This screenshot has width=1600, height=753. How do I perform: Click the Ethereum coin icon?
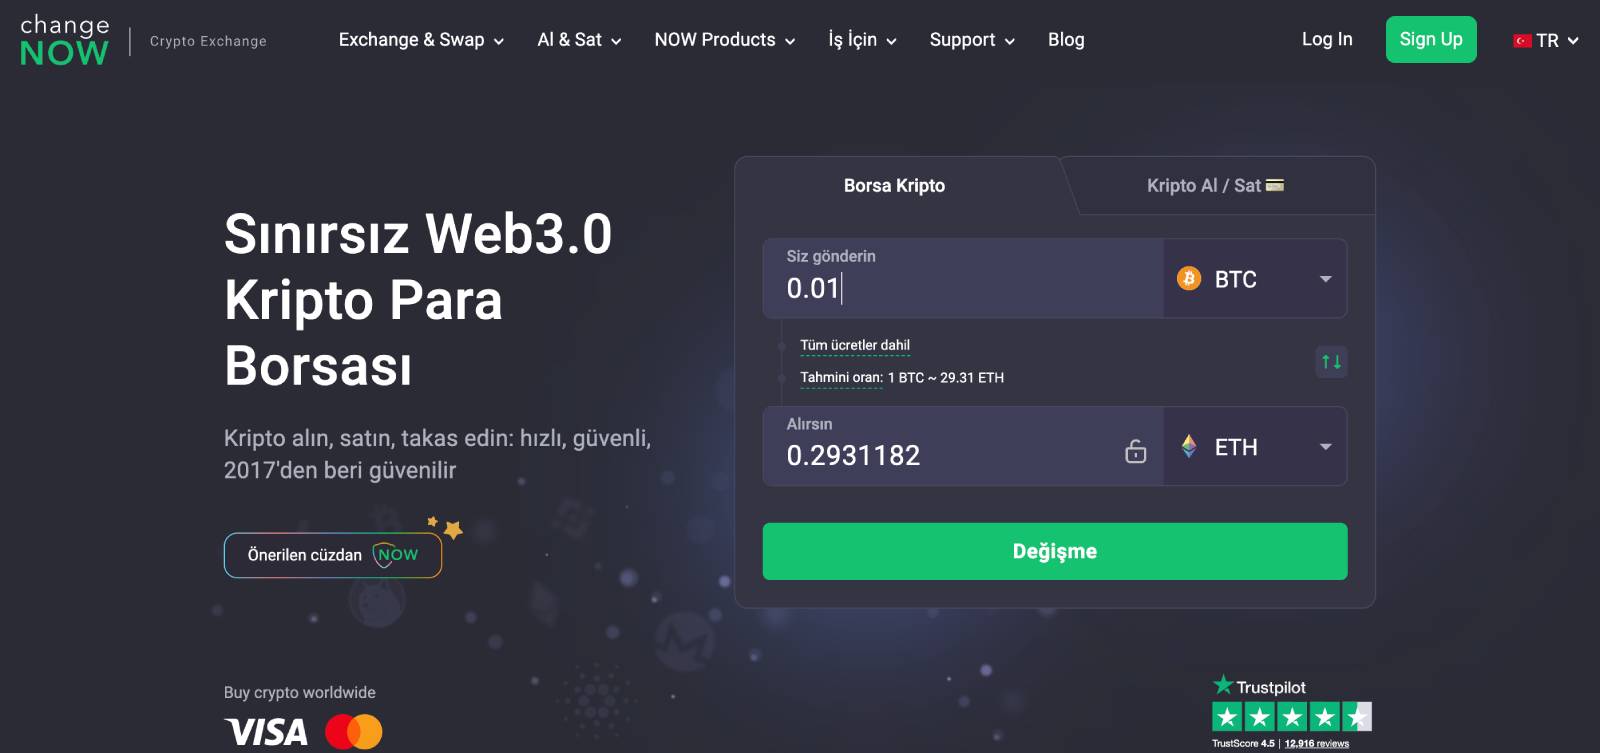coord(1189,446)
